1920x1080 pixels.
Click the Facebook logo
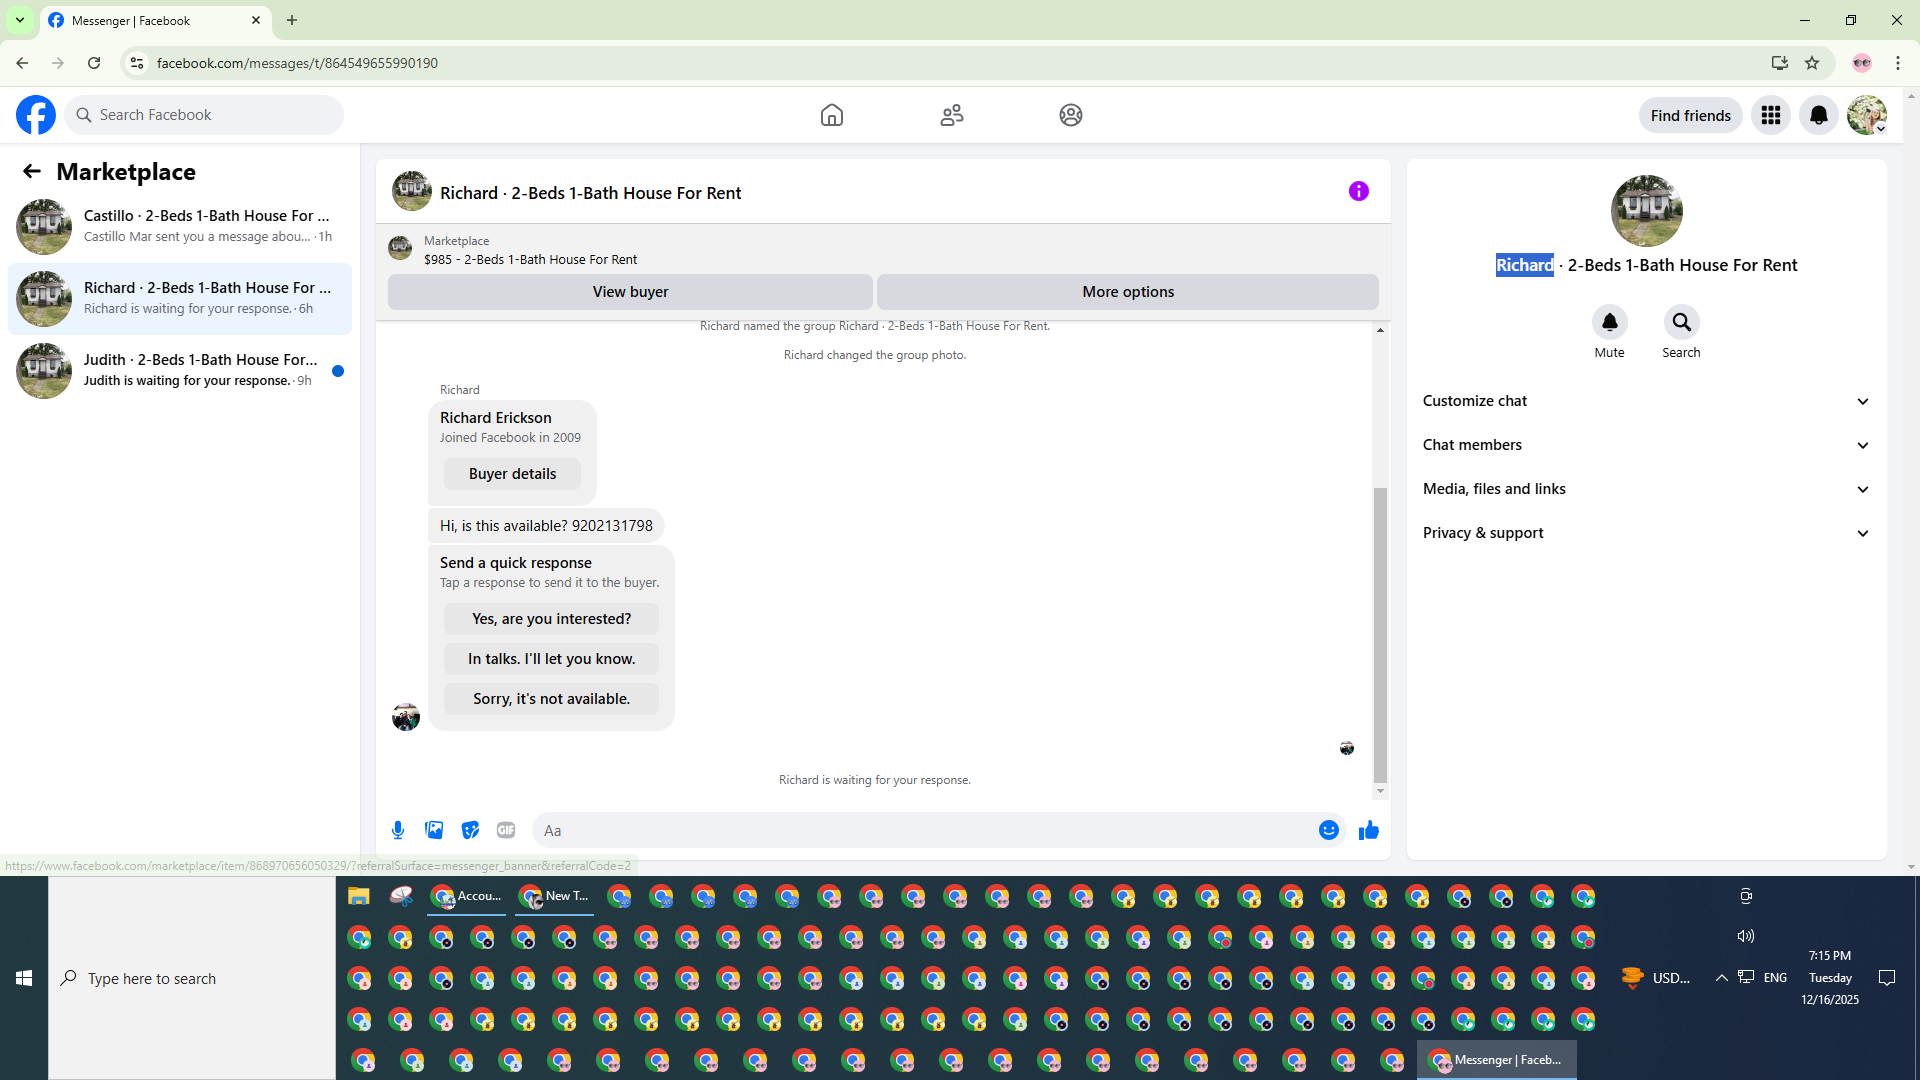pos(36,115)
